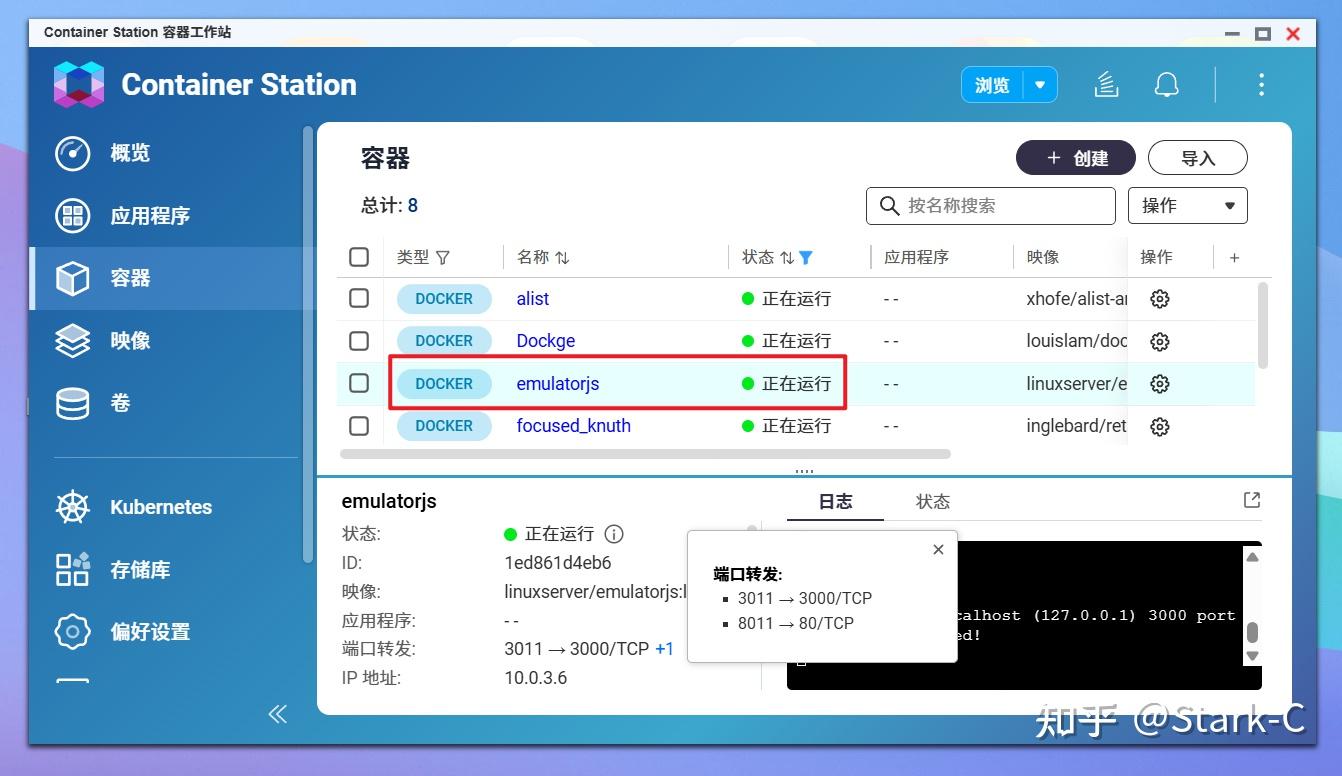Open the emulatorjs container link
This screenshot has height=776, width=1342.
coord(557,383)
